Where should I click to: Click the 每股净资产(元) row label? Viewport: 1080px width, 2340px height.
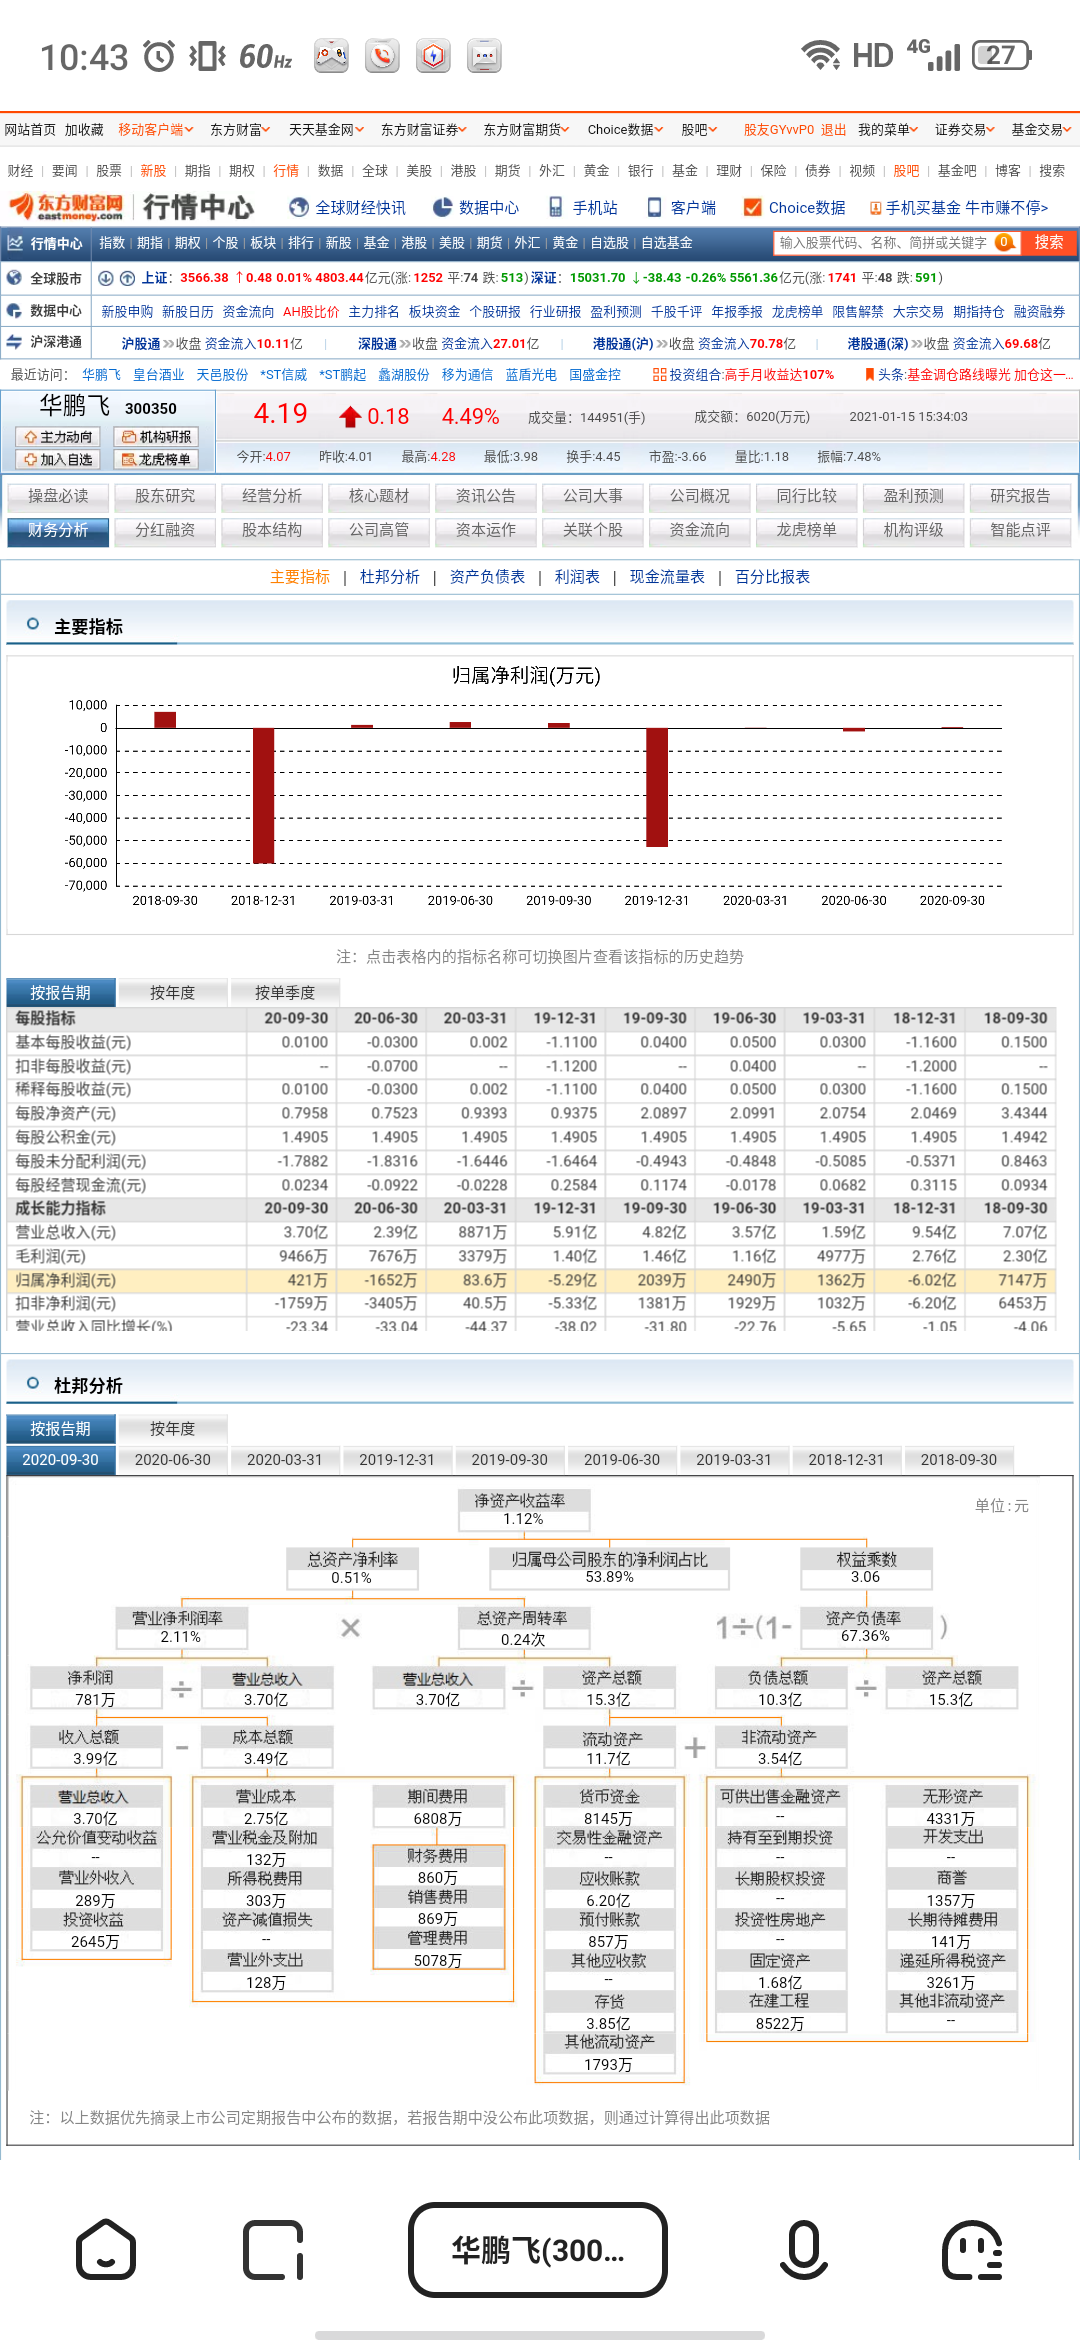tap(65, 1113)
